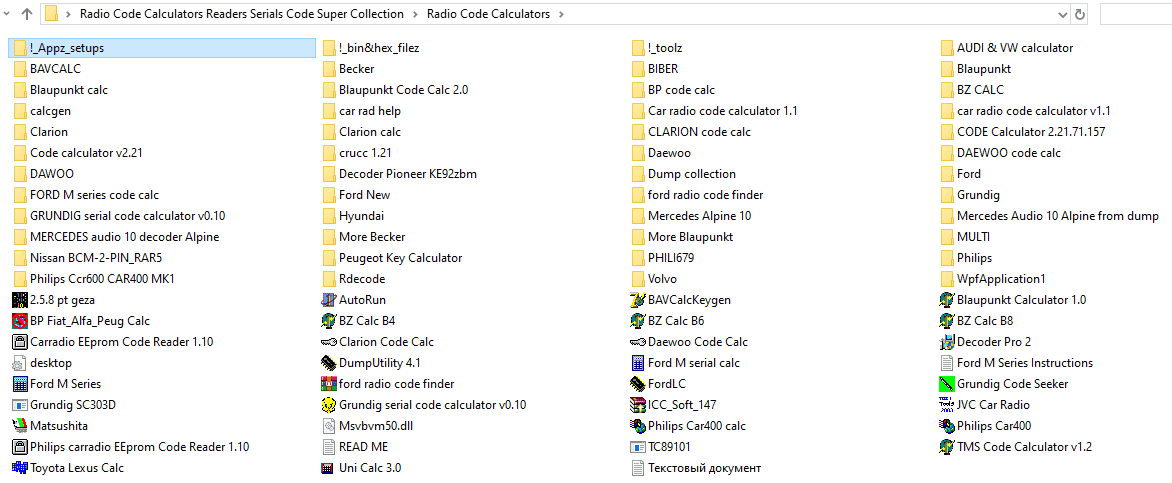The image size is (1172, 483).
Task: Click the desktop settings file icon
Action: [20, 363]
